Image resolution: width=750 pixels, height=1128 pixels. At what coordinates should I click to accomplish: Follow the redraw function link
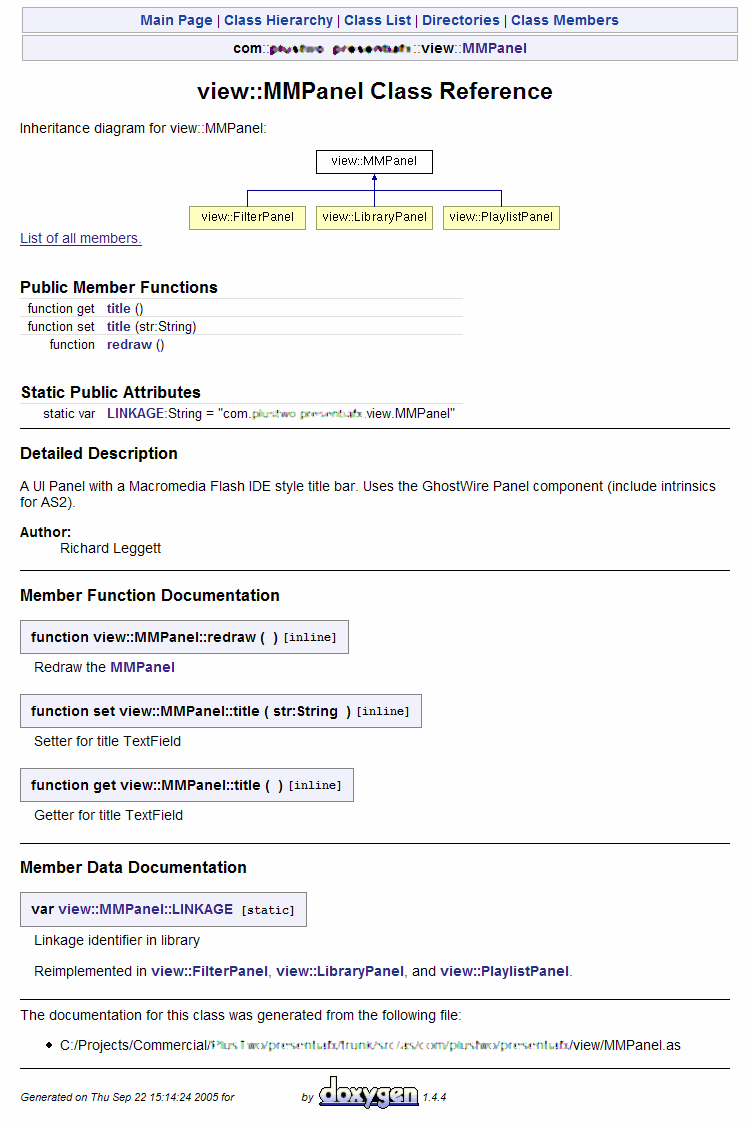pos(129,345)
